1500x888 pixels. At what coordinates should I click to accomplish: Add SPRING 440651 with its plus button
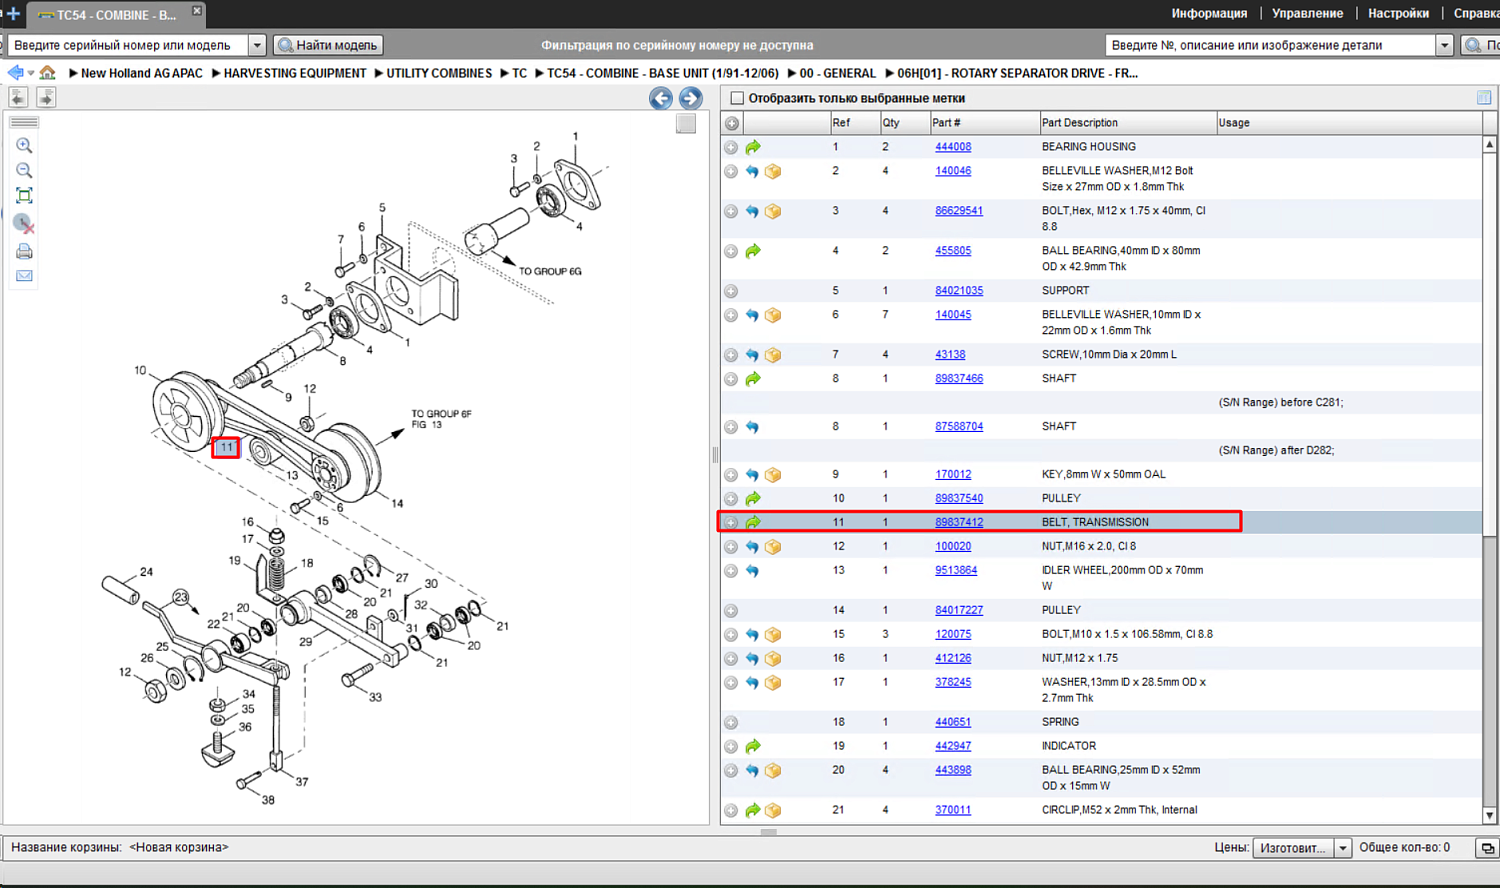(731, 723)
